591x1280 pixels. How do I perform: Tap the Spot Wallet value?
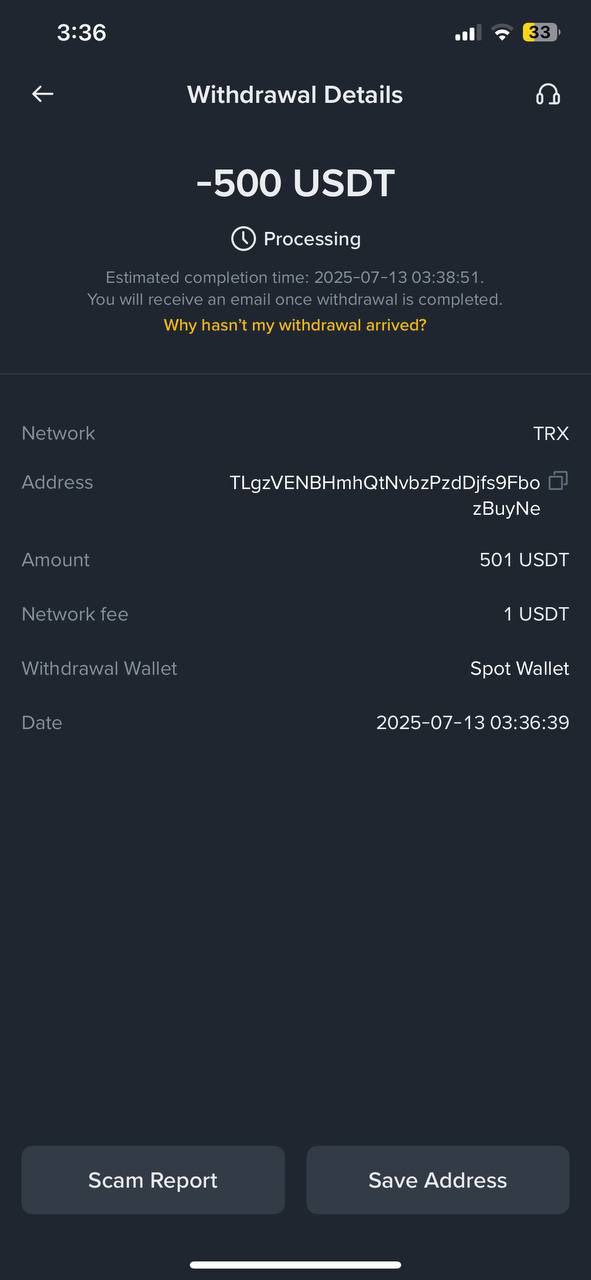coord(520,668)
